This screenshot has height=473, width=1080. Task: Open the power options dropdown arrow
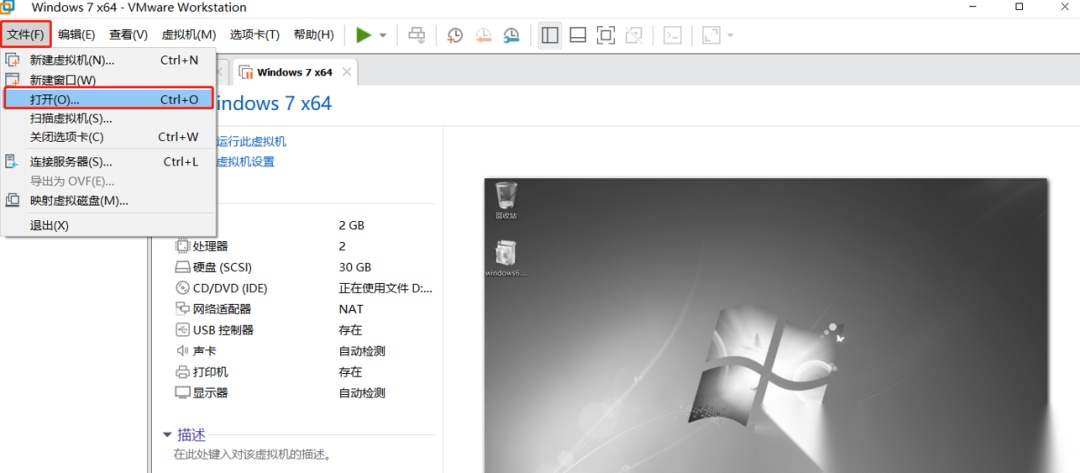(383, 35)
